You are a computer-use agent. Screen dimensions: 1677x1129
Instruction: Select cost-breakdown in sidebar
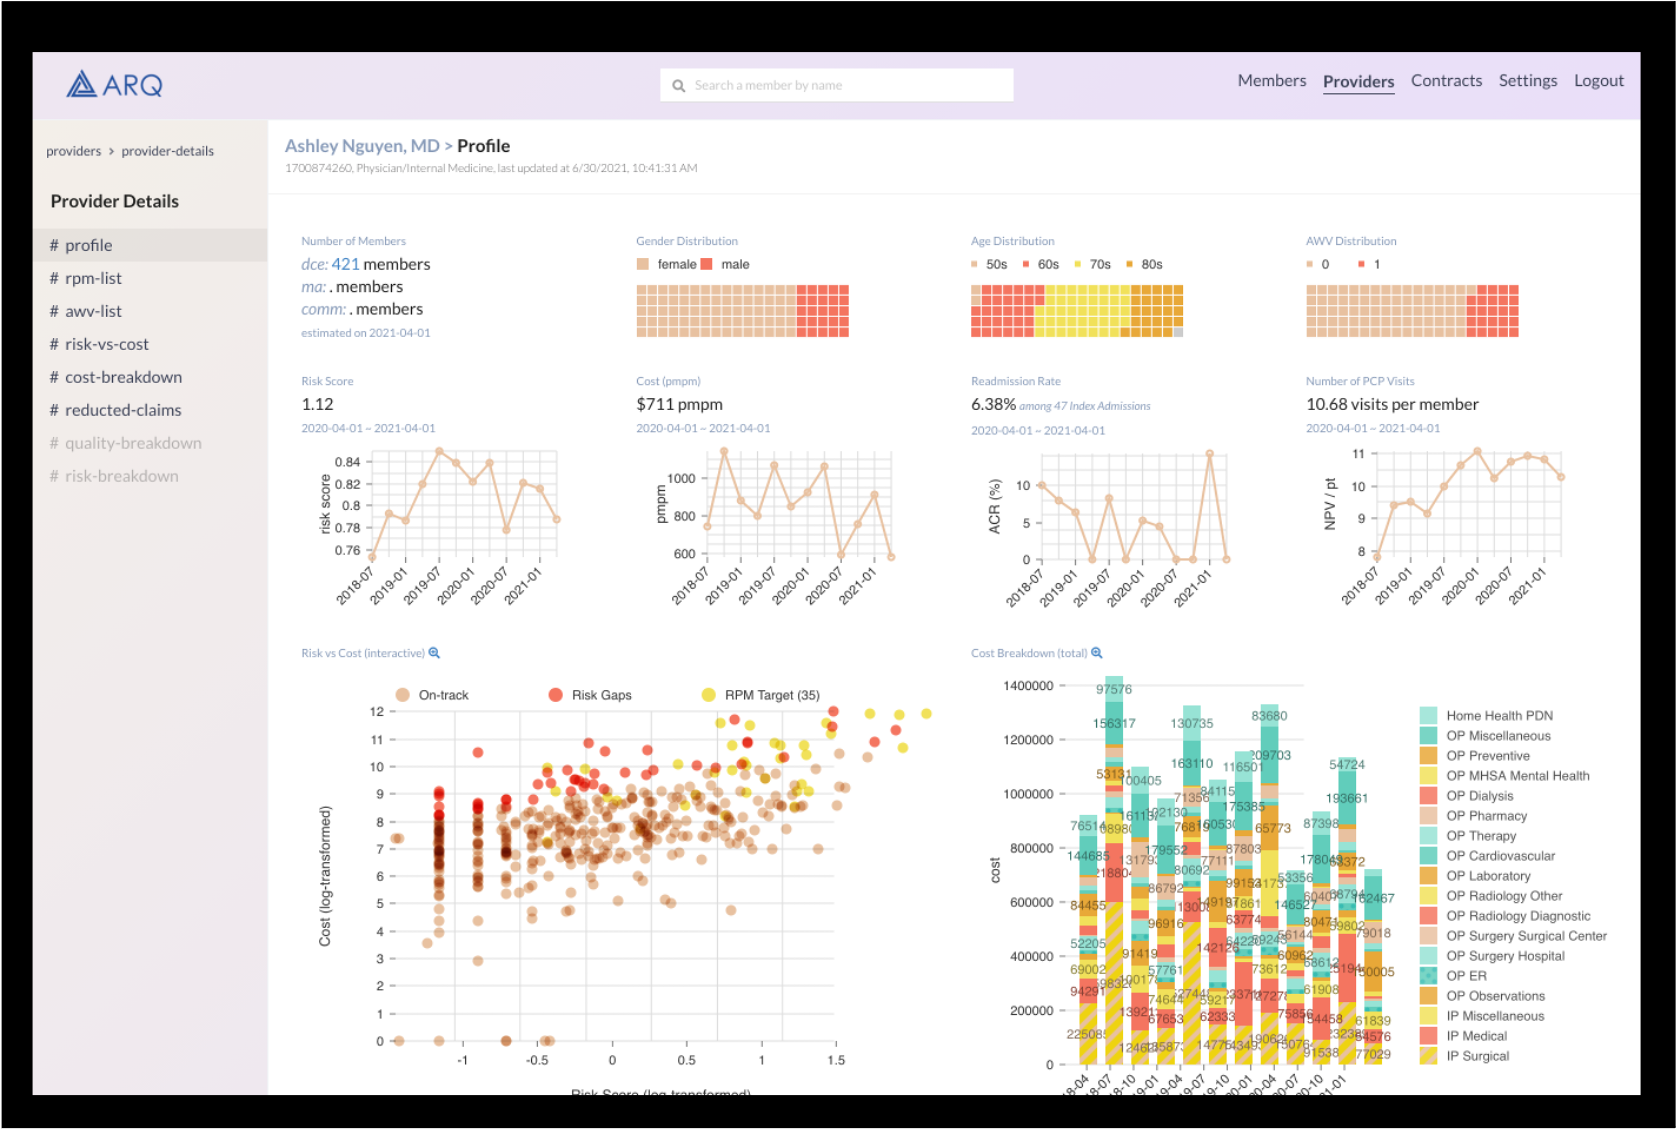click(x=123, y=377)
